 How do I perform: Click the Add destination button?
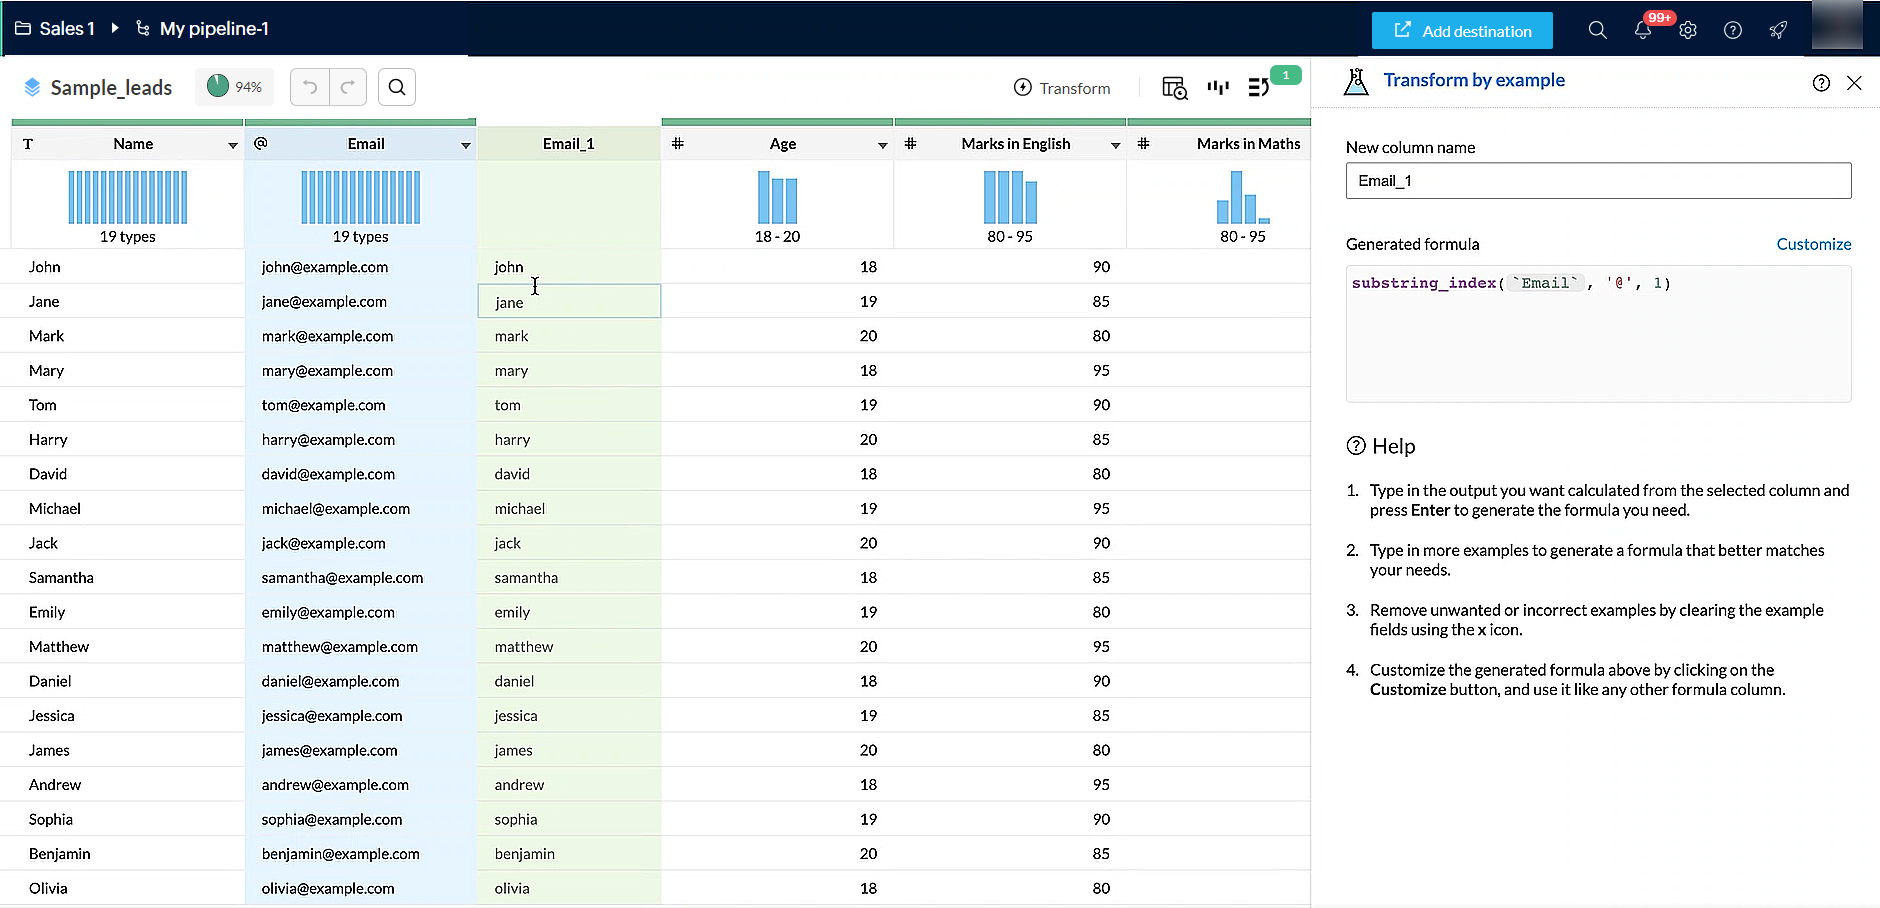pos(1462,31)
